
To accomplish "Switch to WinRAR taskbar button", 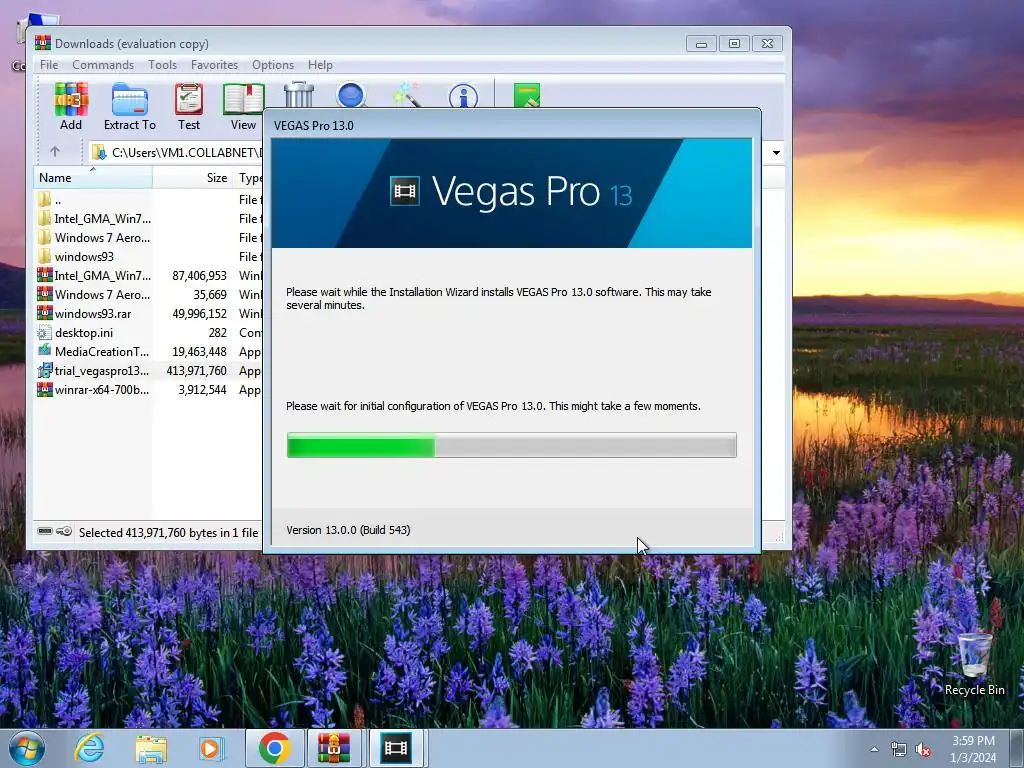I will pyautogui.click(x=334, y=748).
